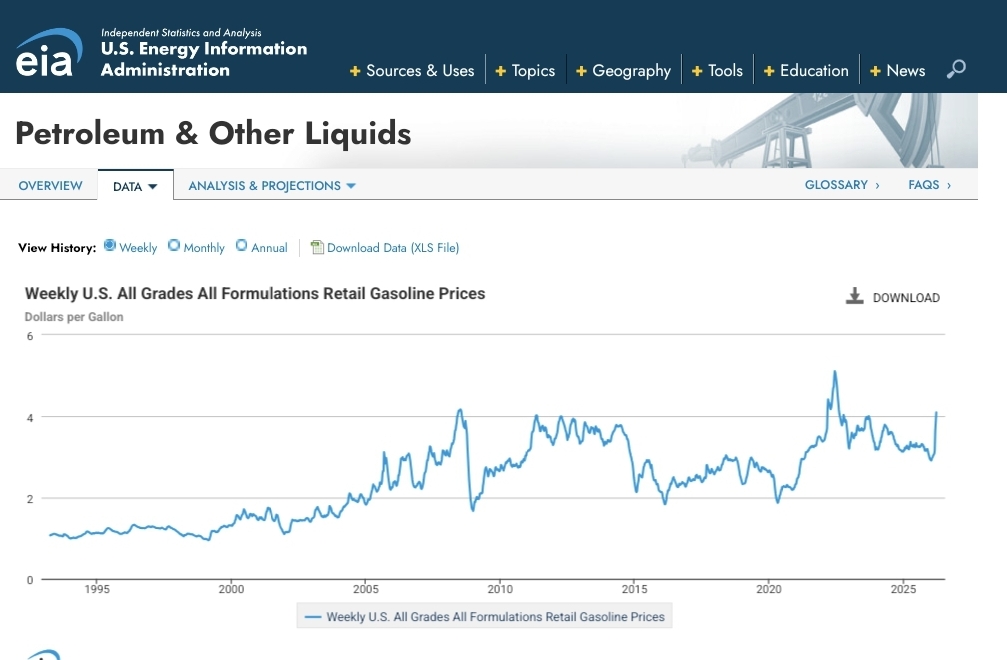Expand the Analysis & Projections dropdown arrow
The height and width of the screenshot is (660, 1007).
[x=351, y=186]
